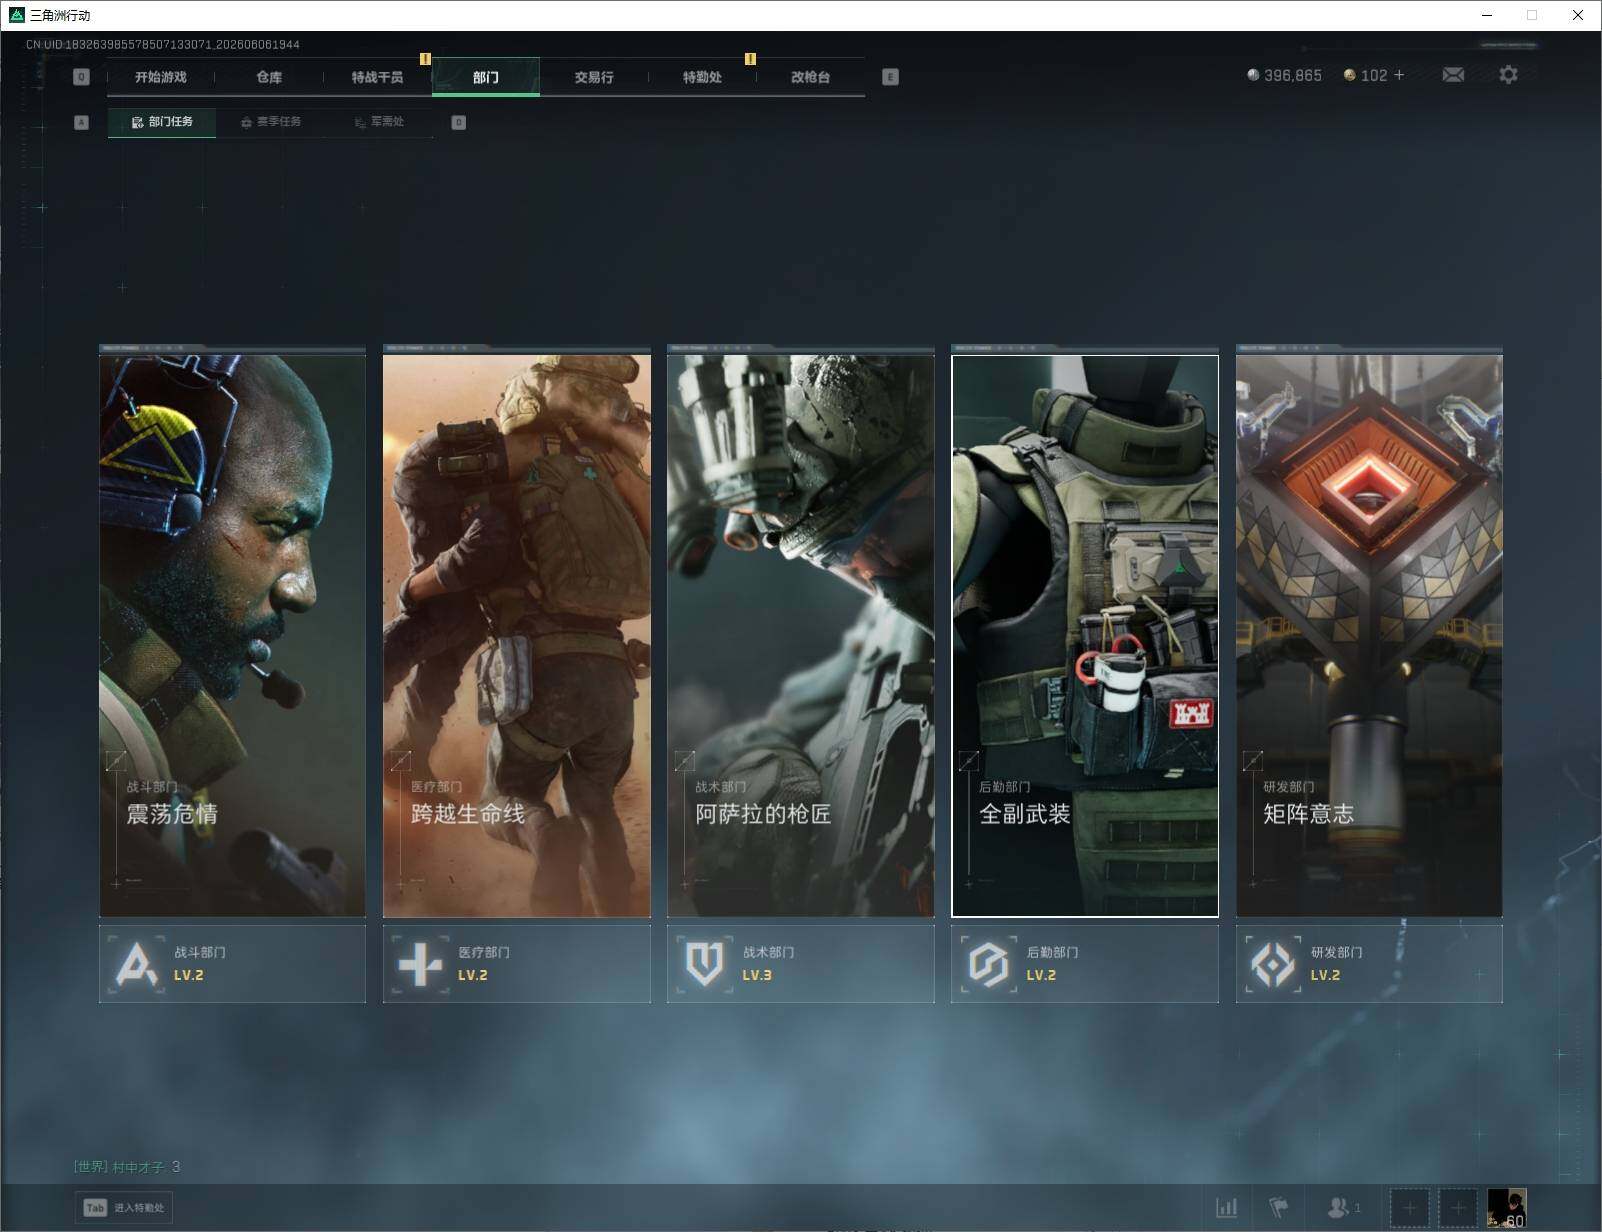The image size is (1602, 1232).
Task: Go to the 交易行 tab
Action: [594, 77]
